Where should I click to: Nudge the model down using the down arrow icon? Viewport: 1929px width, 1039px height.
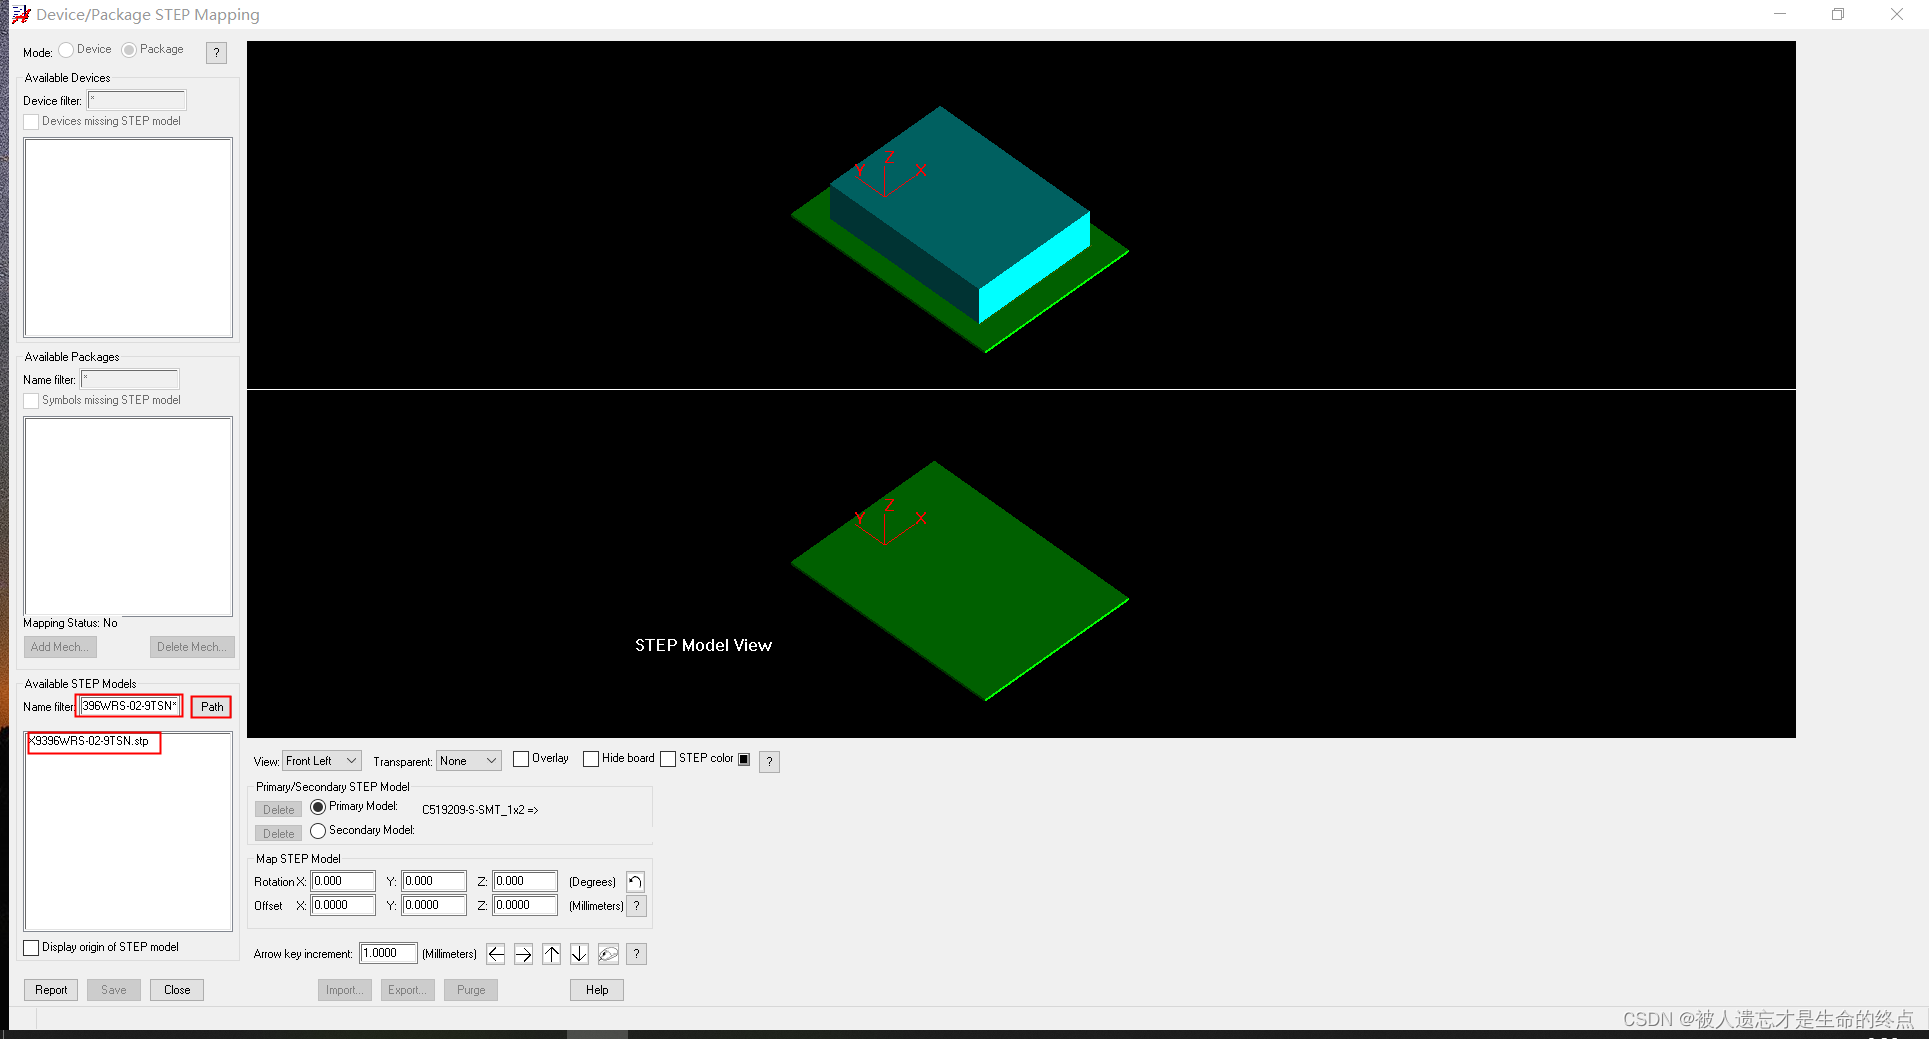click(x=579, y=953)
